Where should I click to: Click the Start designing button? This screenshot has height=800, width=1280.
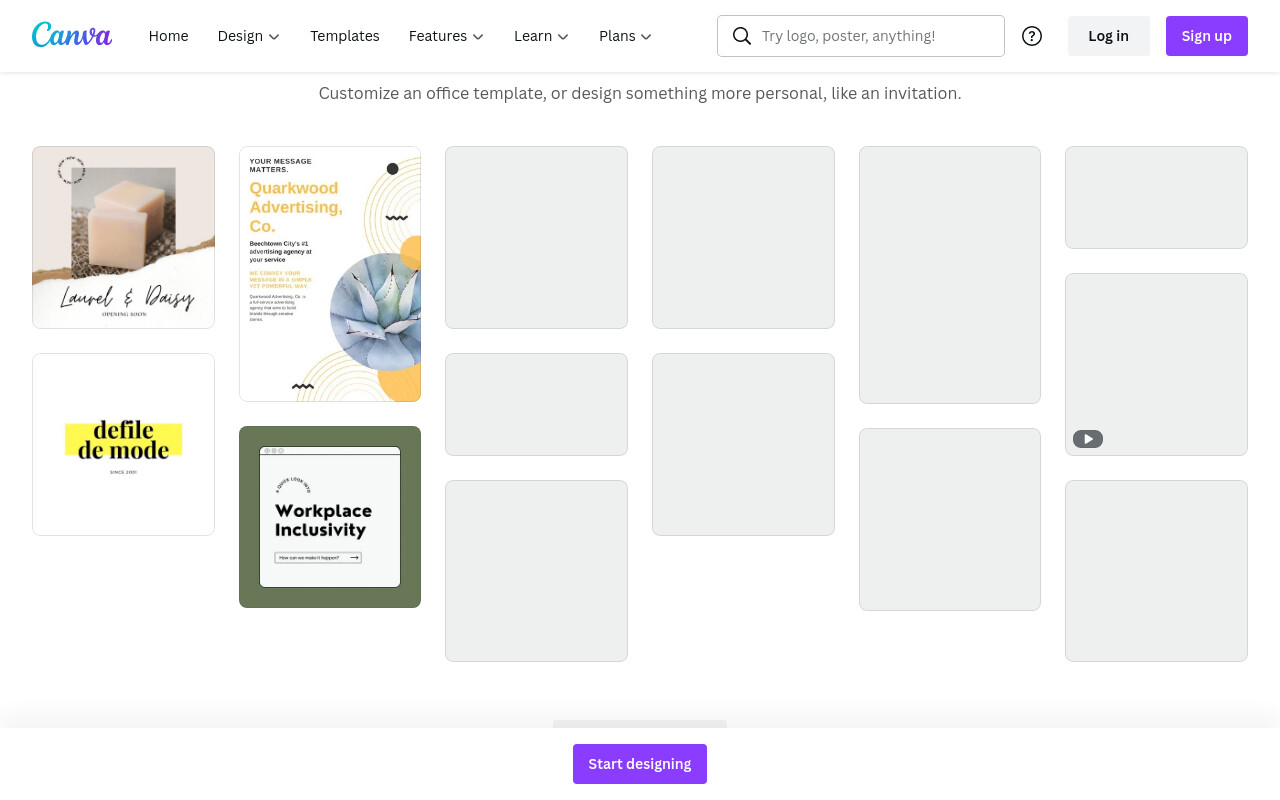pos(640,764)
